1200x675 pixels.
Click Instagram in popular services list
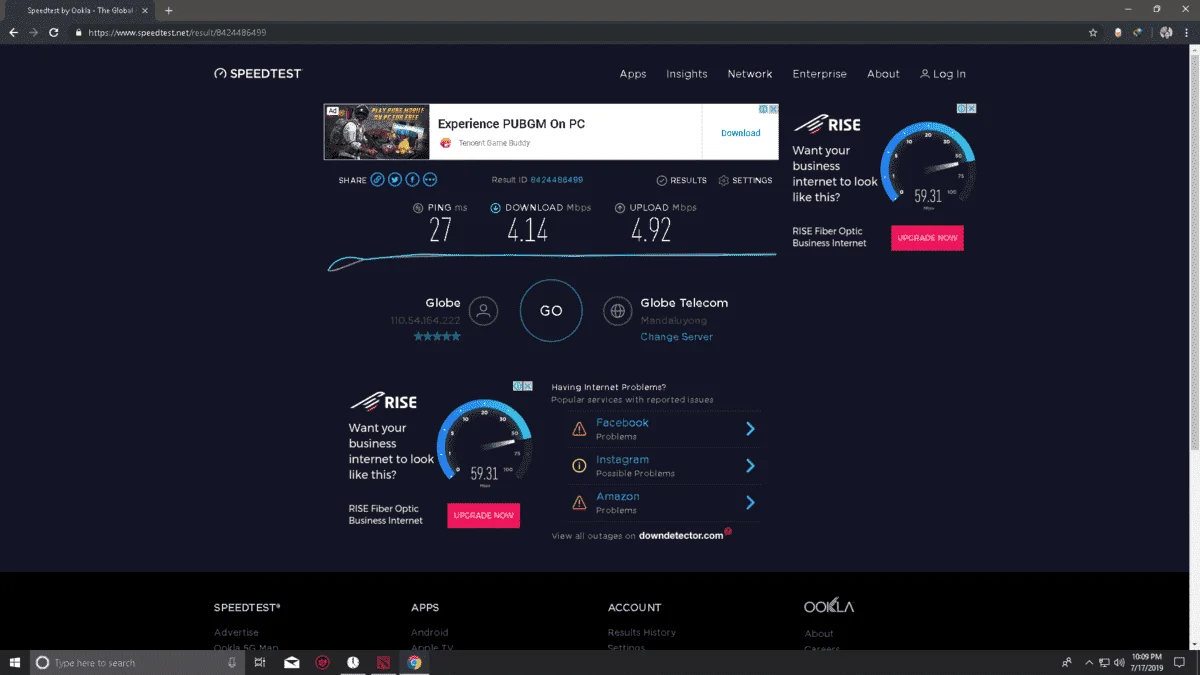(x=622, y=460)
